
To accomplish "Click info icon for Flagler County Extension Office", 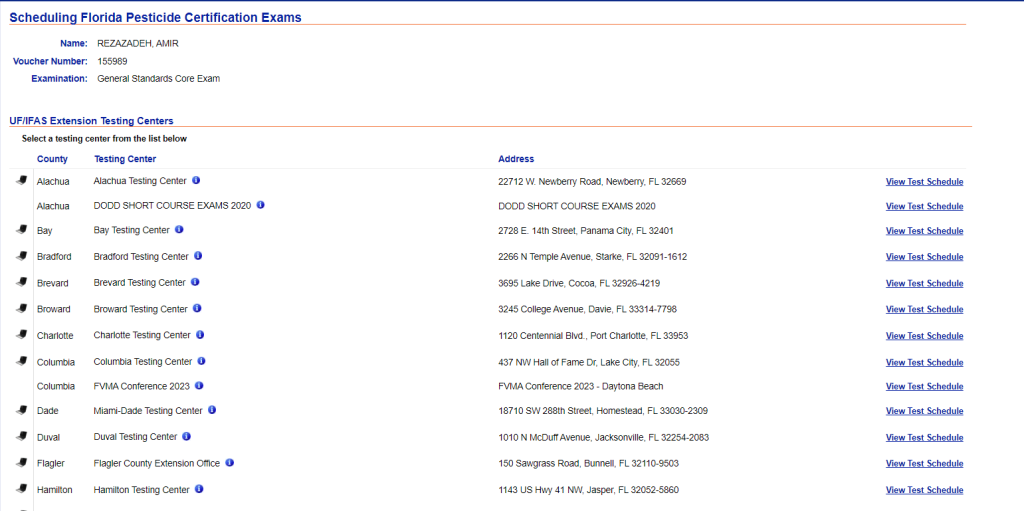I will click(229, 463).
